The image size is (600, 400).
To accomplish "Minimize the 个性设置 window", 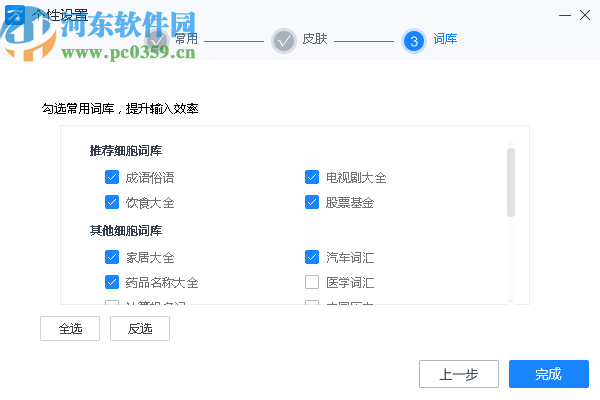I will click(x=565, y=15).
